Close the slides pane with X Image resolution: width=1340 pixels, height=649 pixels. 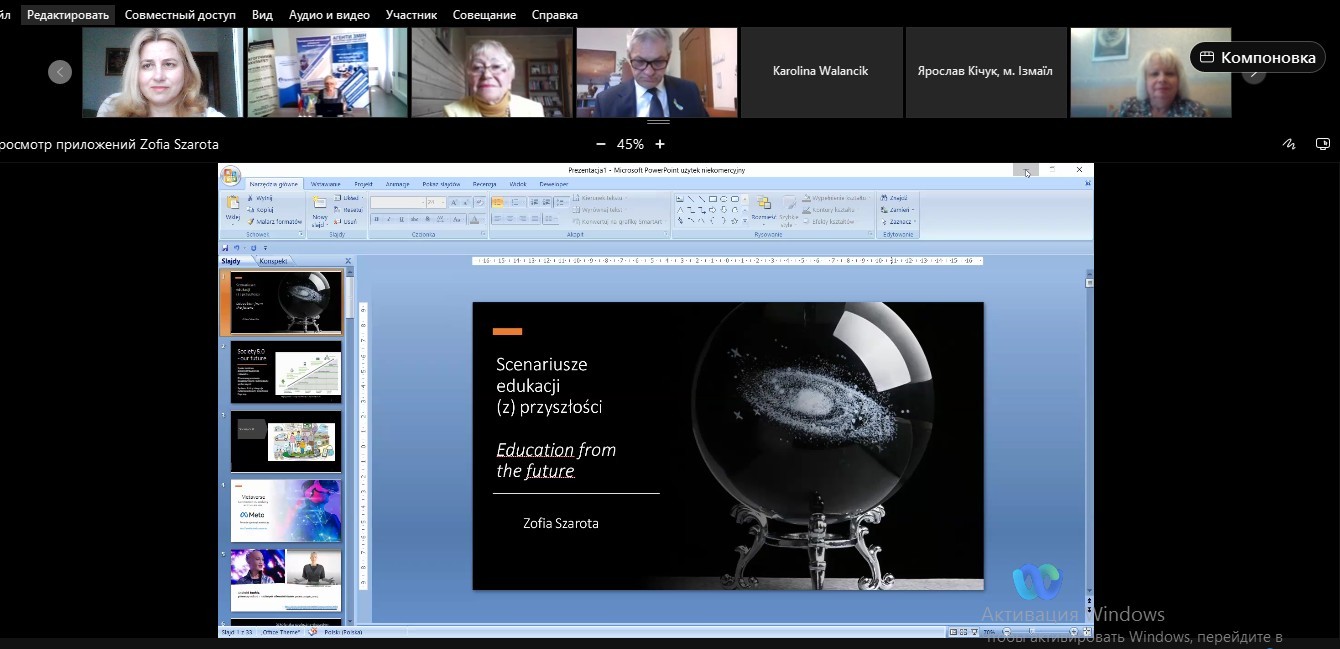(348, 261)
